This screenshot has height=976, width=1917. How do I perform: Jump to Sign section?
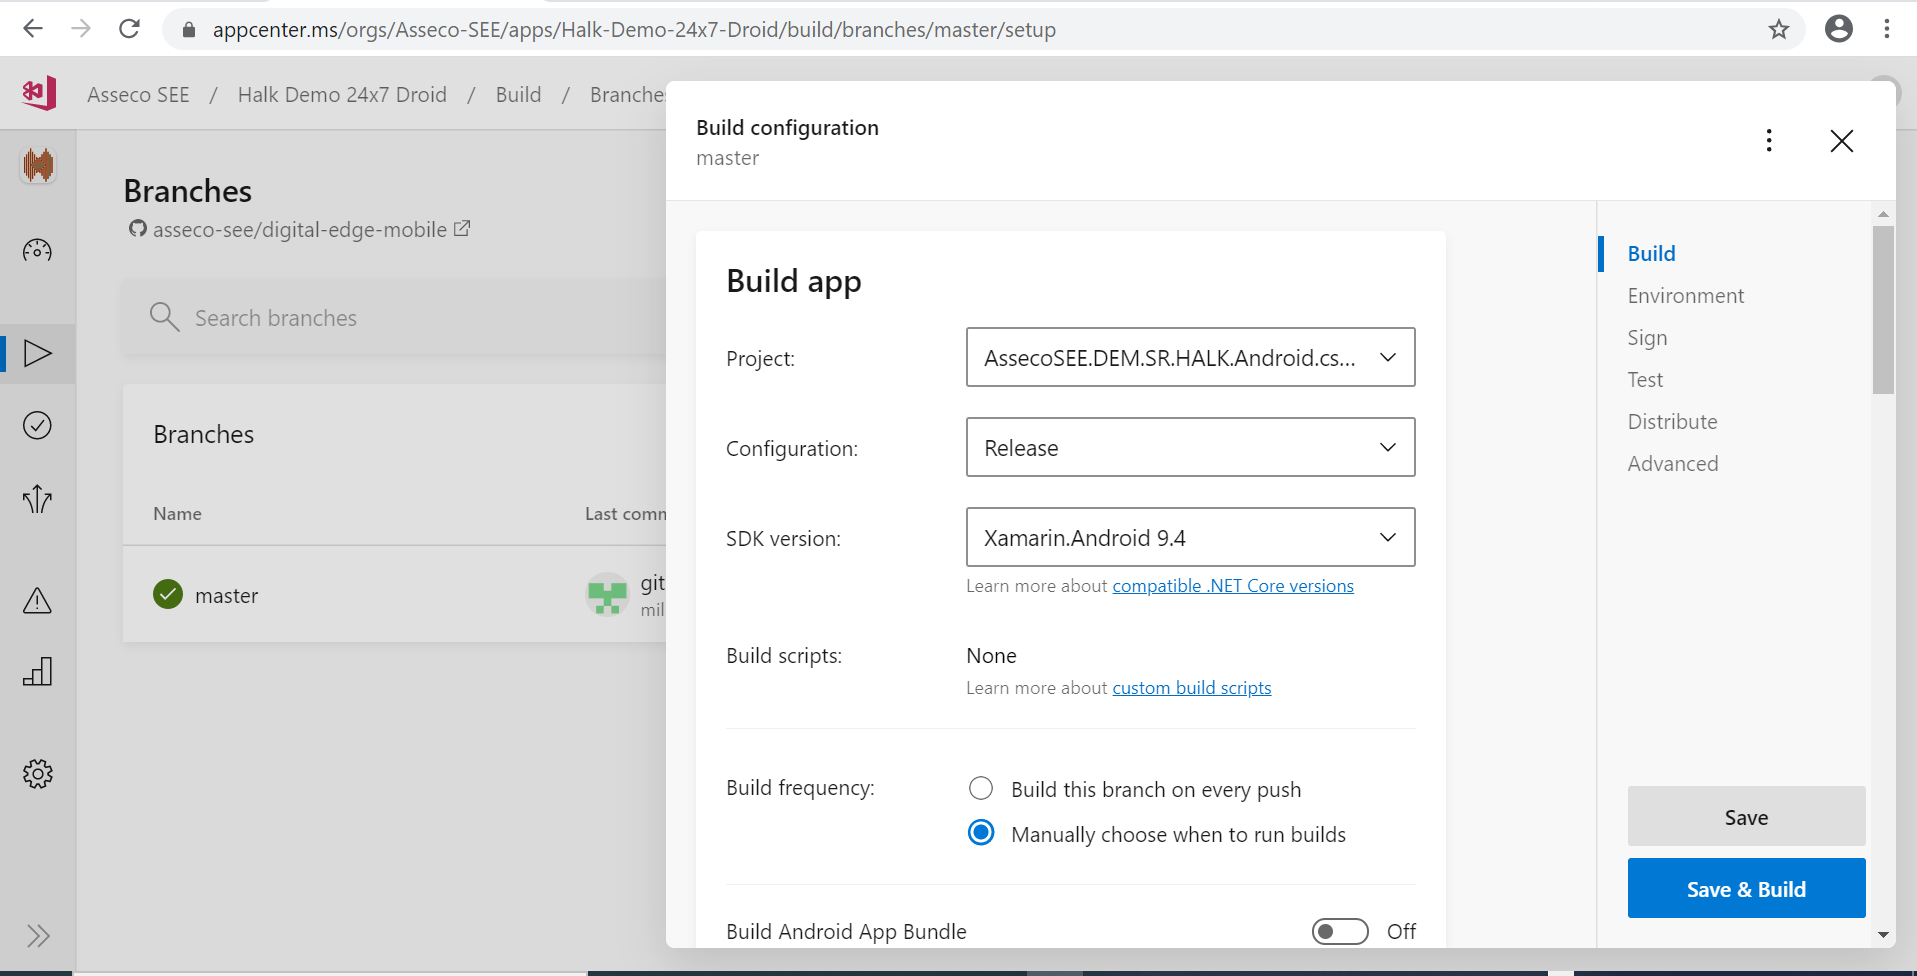[x=1647, y=338]
